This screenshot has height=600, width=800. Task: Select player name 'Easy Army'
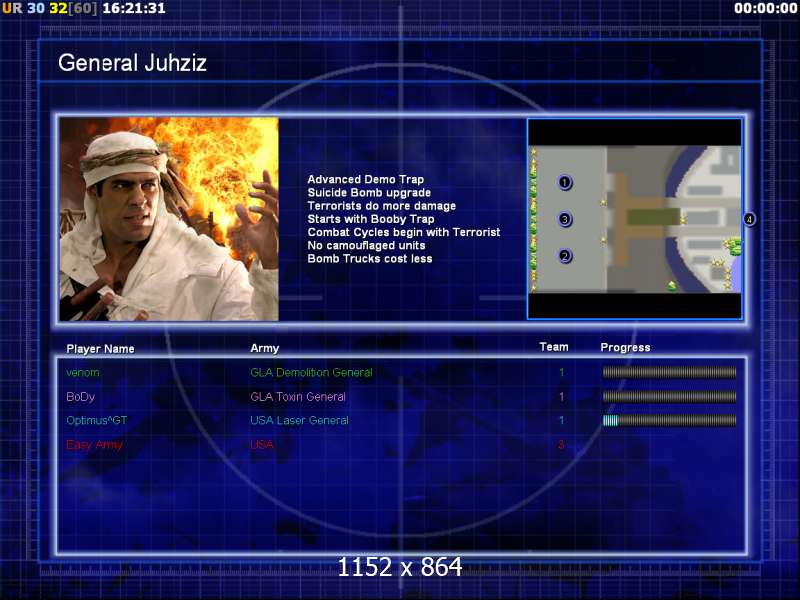94,445
